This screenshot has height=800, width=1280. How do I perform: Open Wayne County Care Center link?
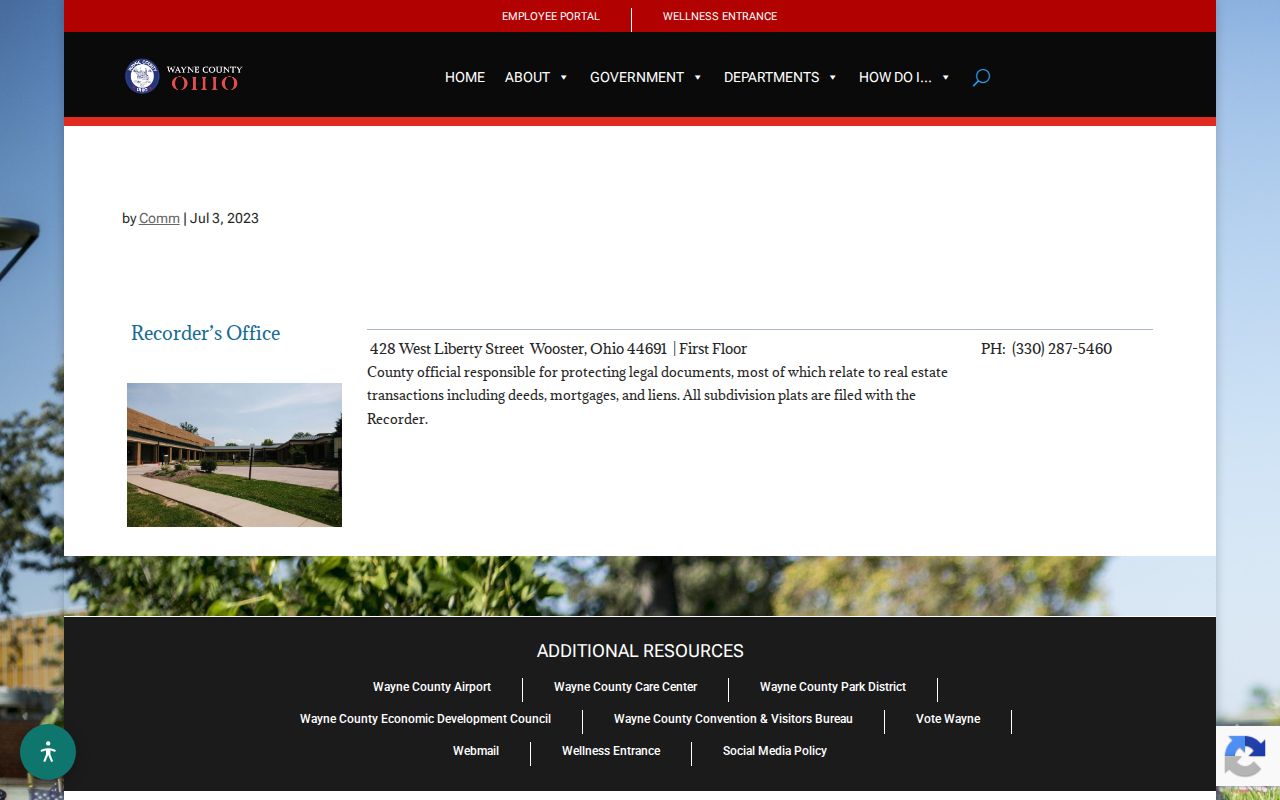tap(626, 687)
